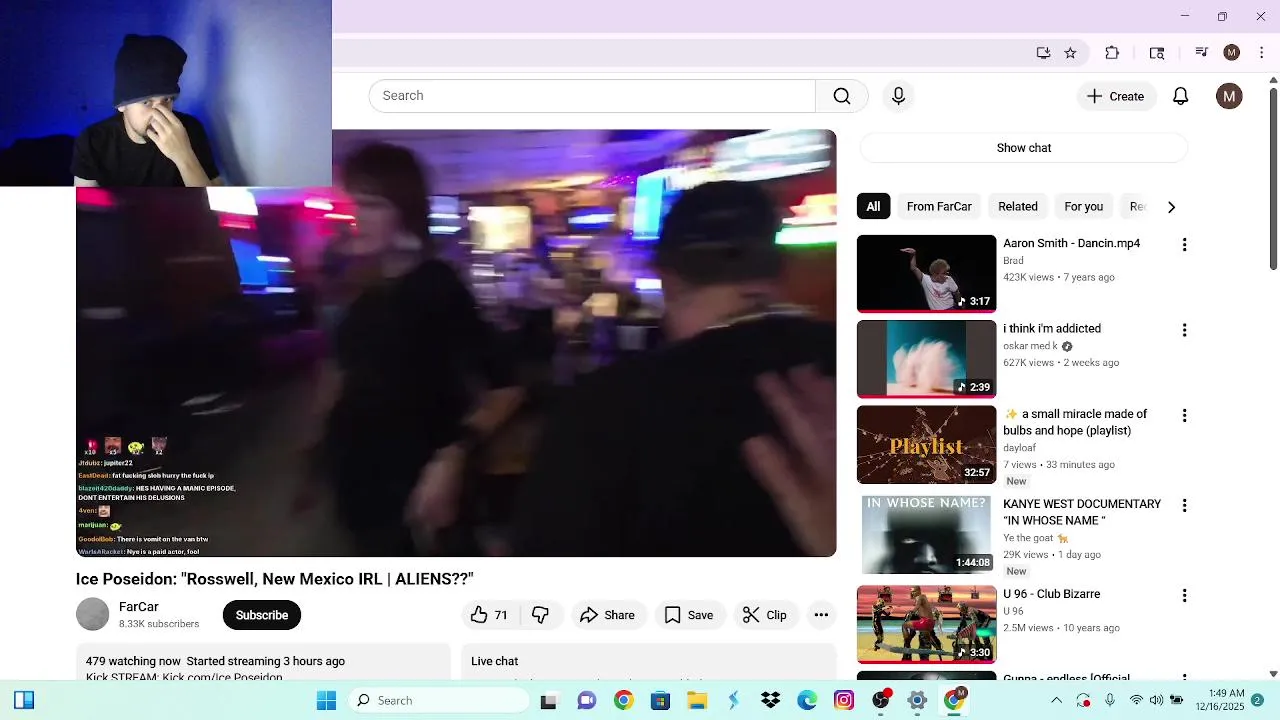
Task: Open FarCar channel avatar
Action: (93, 614)
